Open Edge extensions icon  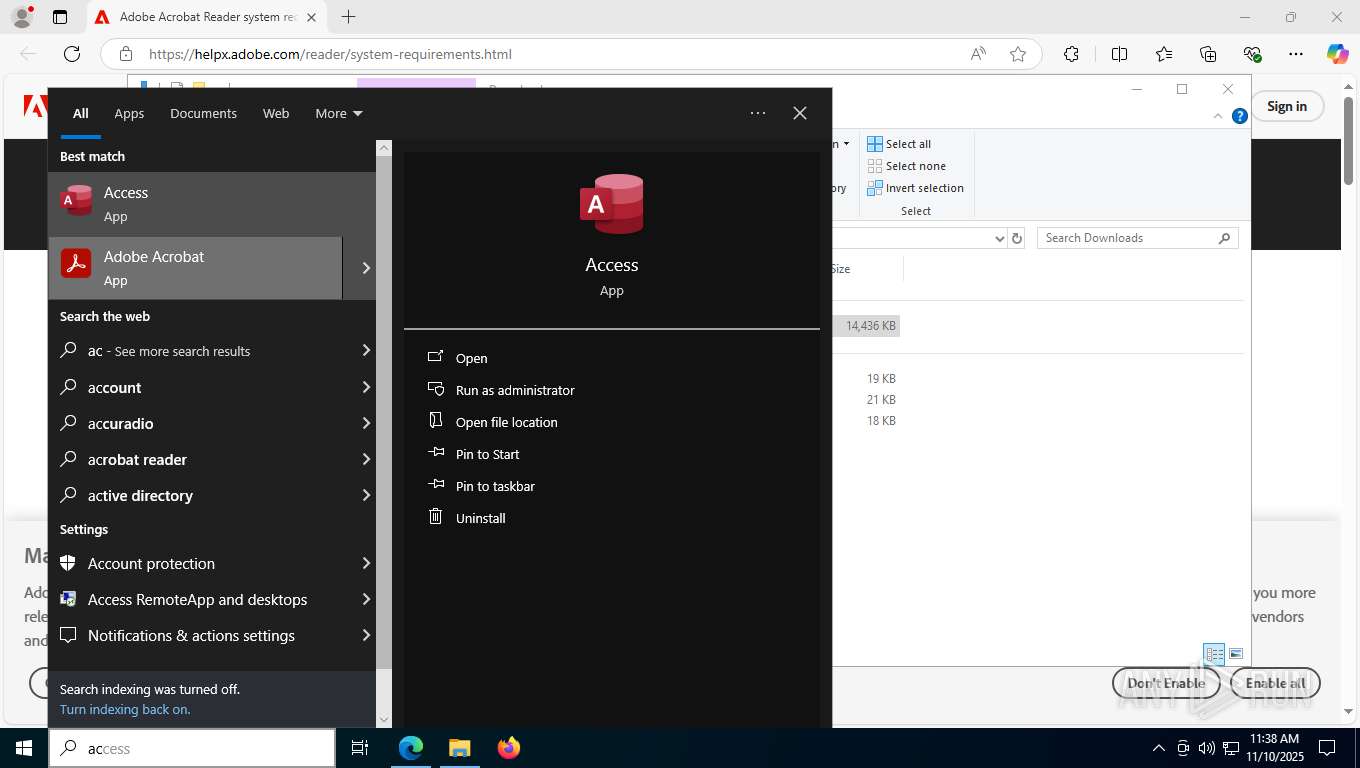[x=1071, y=54]
